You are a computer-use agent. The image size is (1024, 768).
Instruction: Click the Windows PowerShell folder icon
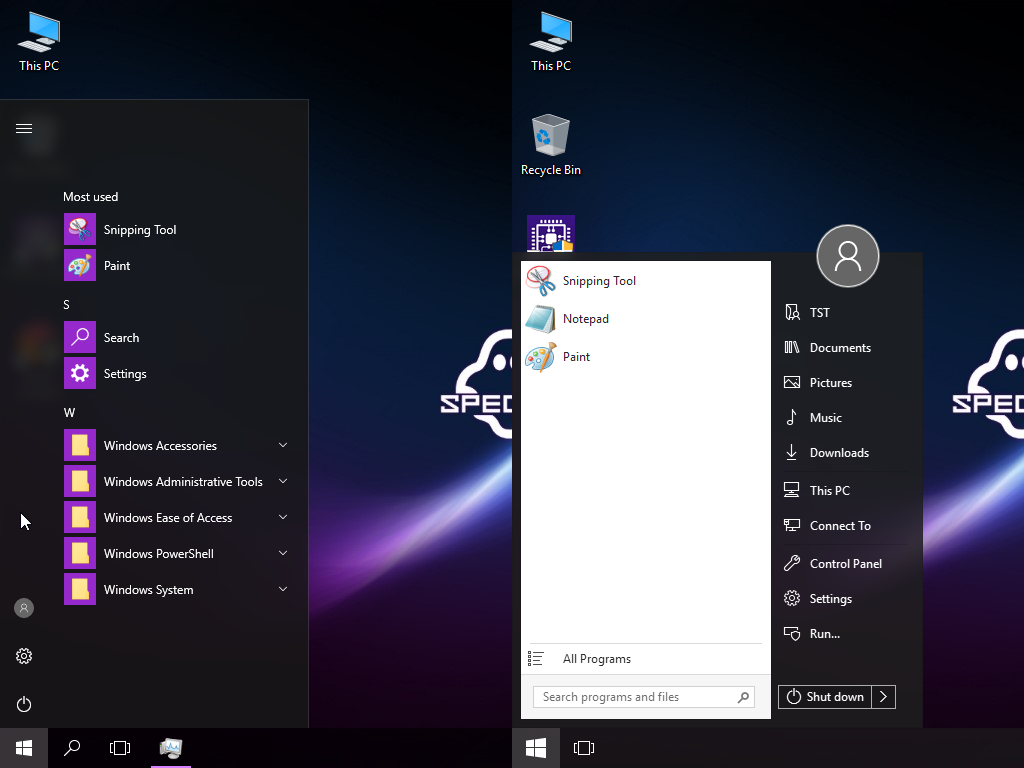pyautogui.click(x=80, y=553)
